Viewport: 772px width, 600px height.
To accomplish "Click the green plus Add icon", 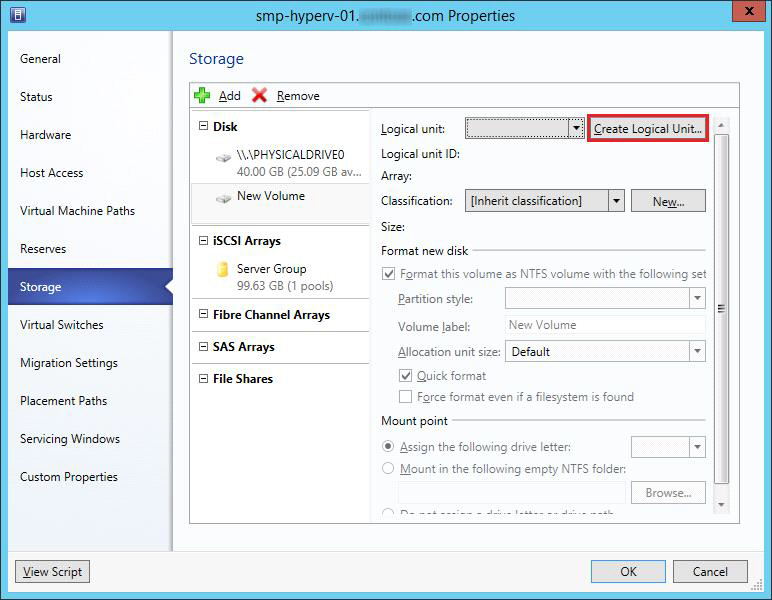I will click(x=202, y=95).
